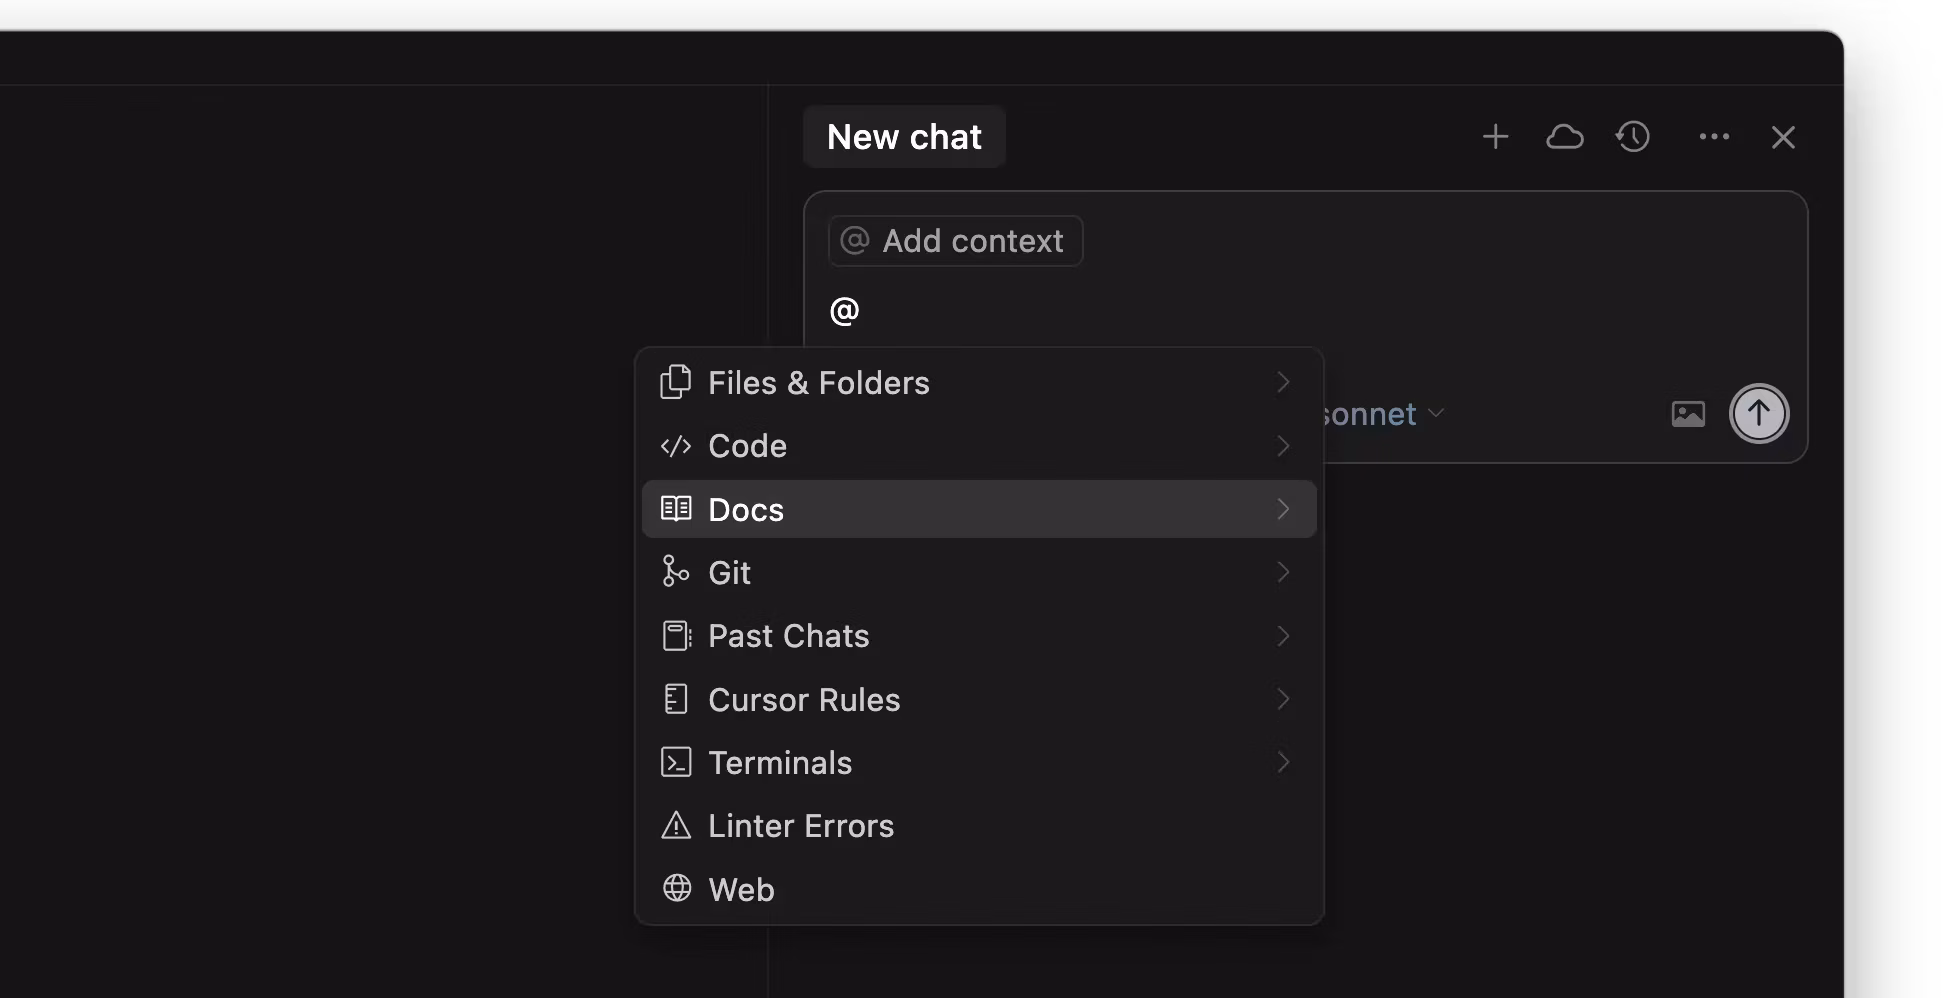
Task: Click the chat input text area
Action: [1300, 311]
